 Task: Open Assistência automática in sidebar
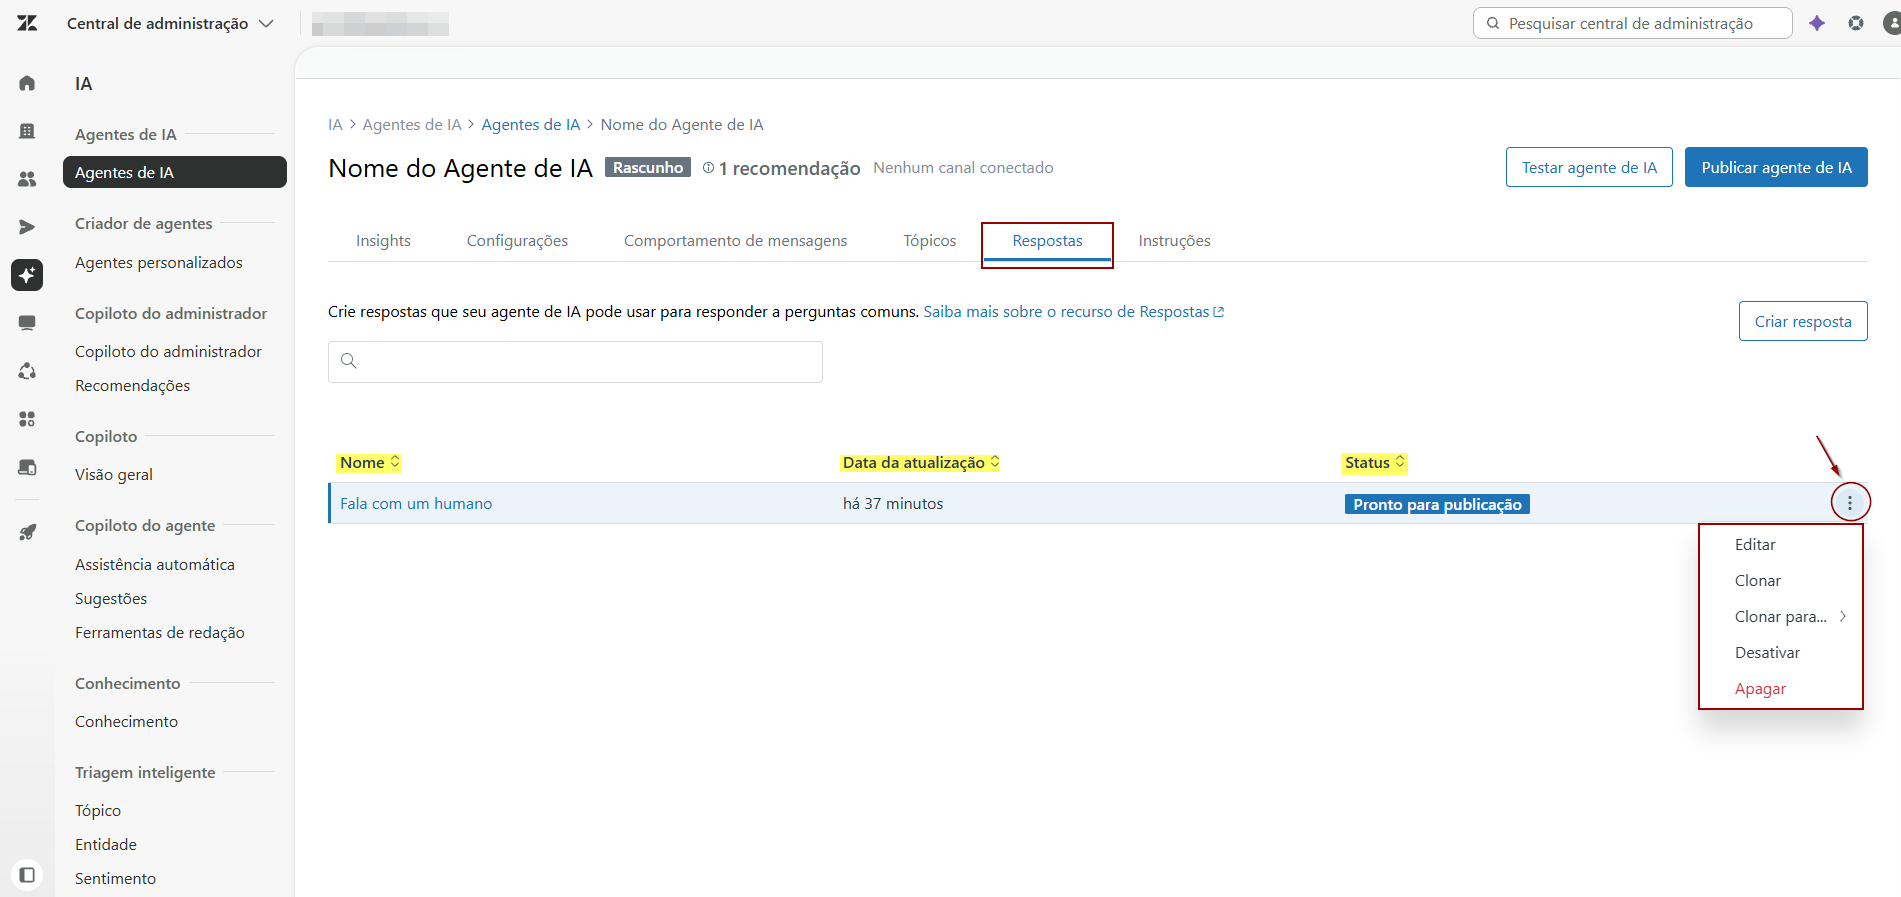pyautogui.click(x=155, y=564)
